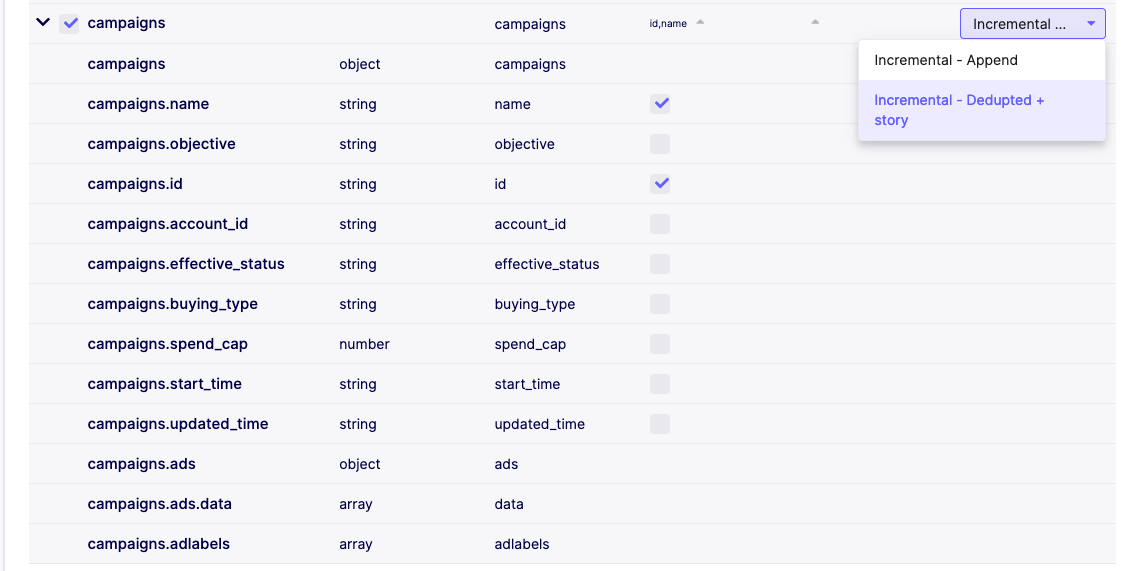This screenshot has width=1128, height=571.
Task: Uncheck the id field checkbox
Action: [660, 184]
